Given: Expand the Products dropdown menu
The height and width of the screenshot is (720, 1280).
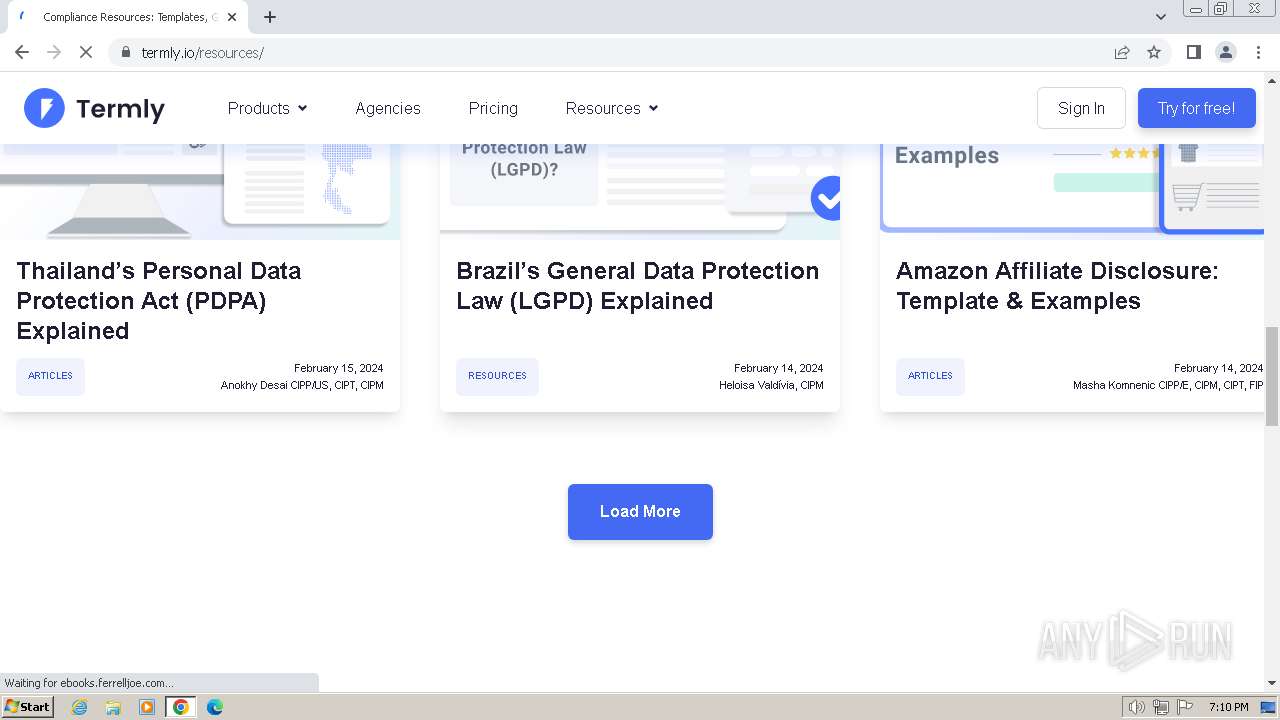Looking at the screenshot, I should 267,108.
